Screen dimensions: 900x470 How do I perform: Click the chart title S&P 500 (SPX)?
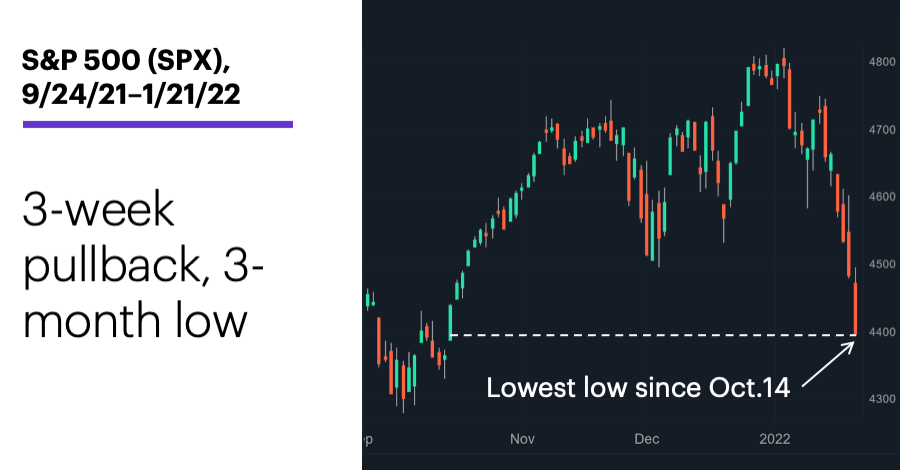[126, 60]
